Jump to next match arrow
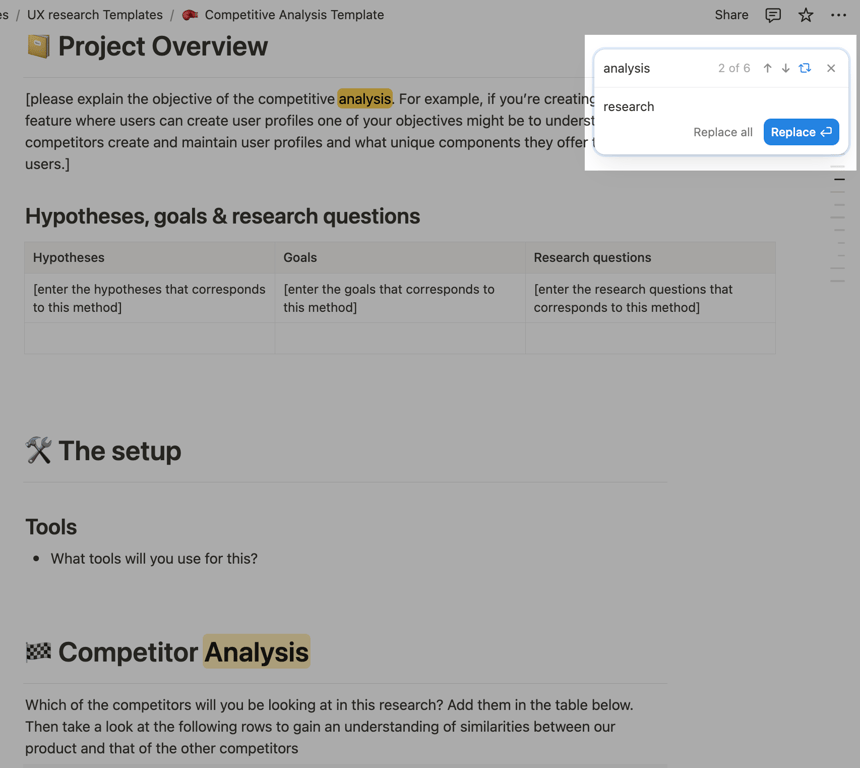This screenshot has height=768, width=860. [x=785, y=68]
